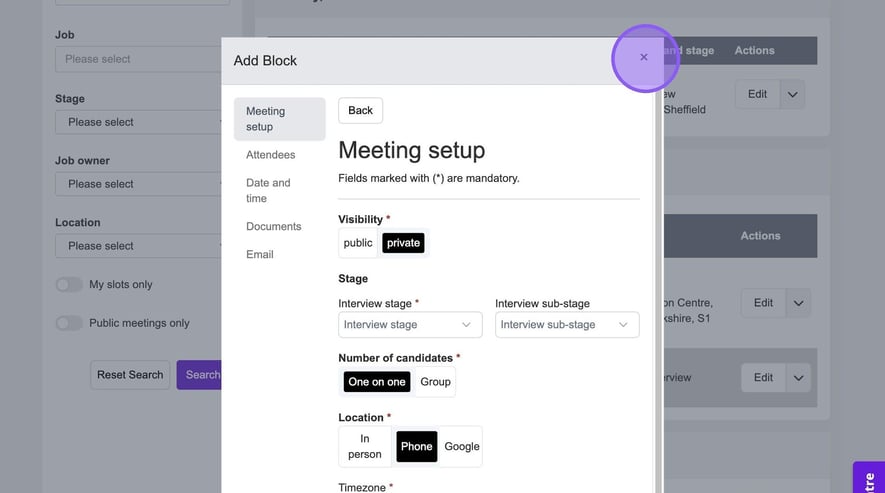Click the Reset Search button
885x493 pixels.
(x=130, y=375)
